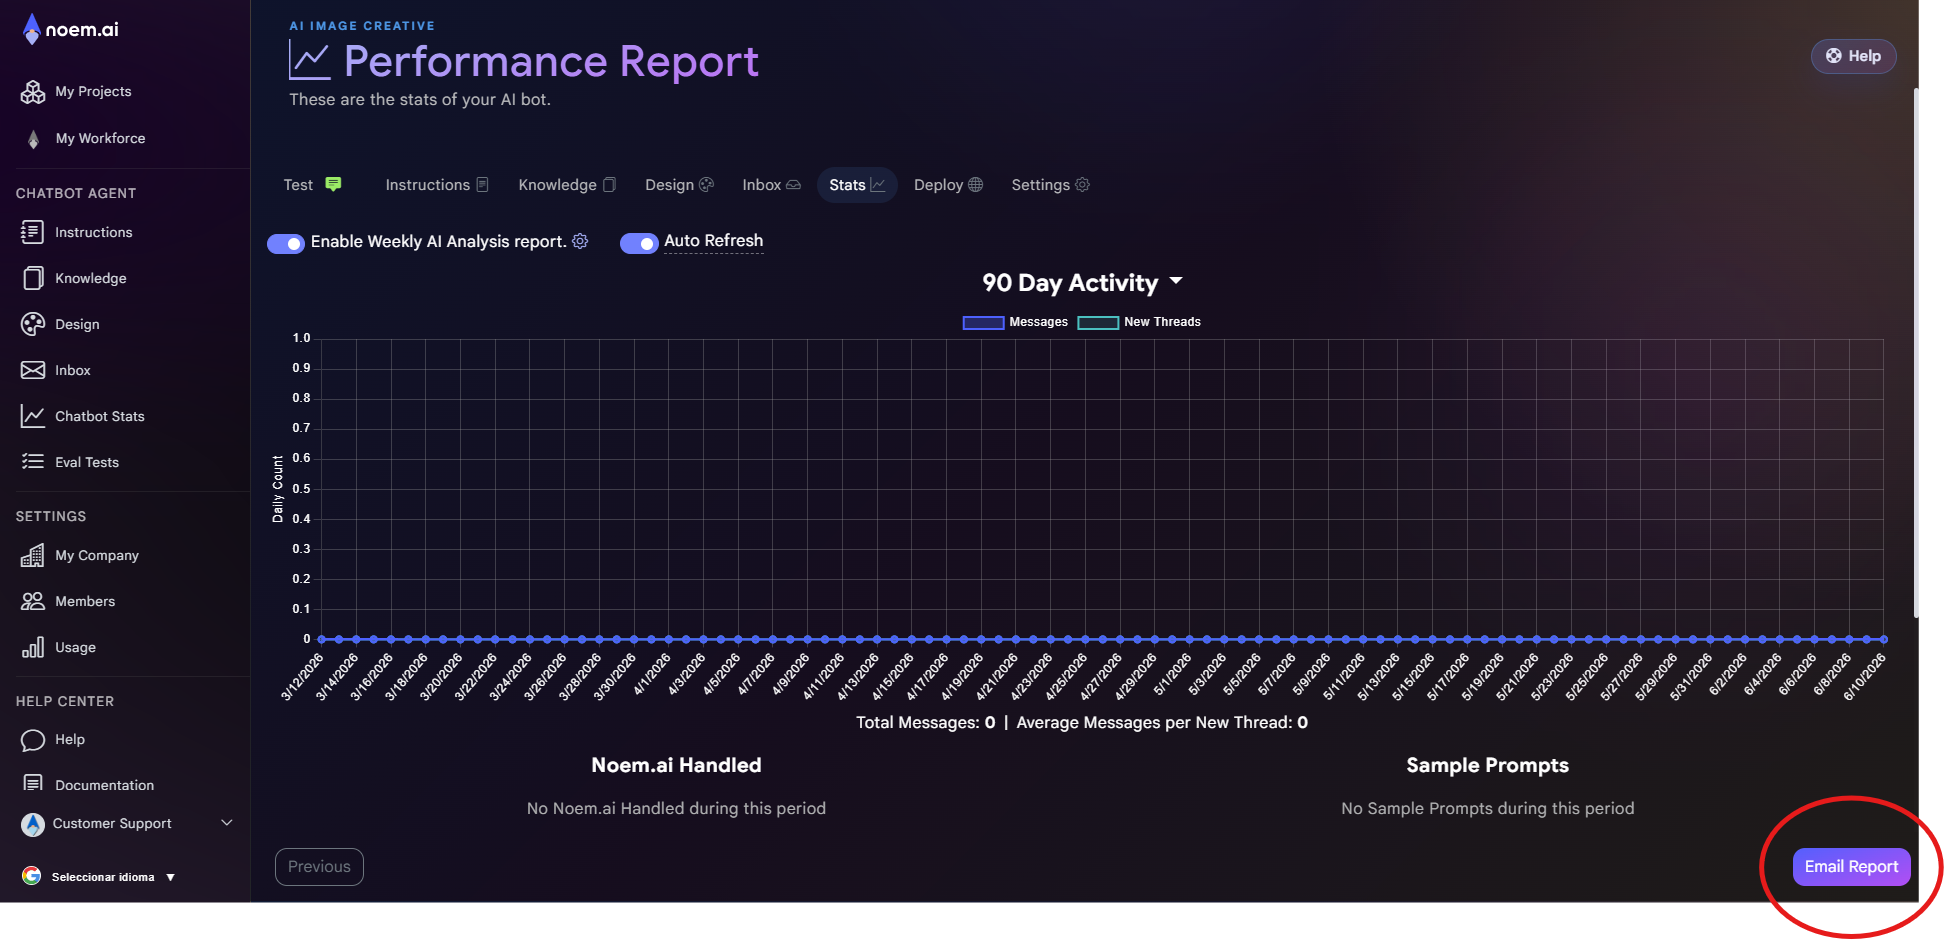Click the page vertical scrollbar

pos(1916,352)
